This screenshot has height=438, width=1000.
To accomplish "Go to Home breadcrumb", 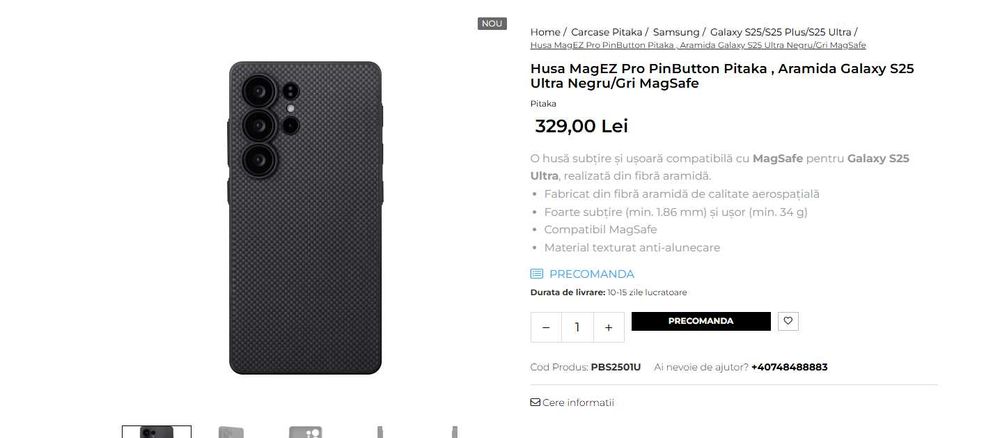I will pyautogui.click(x=545, y=32).
